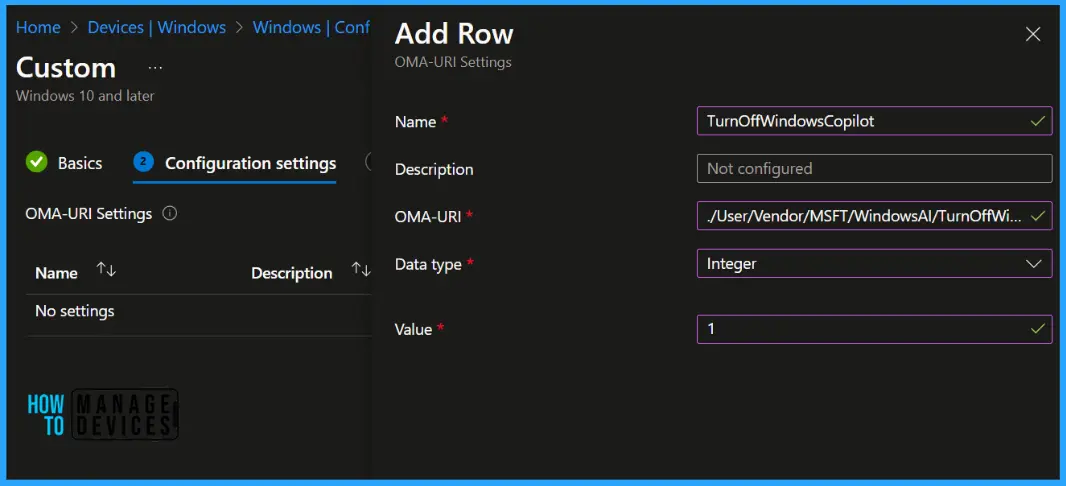Viewport: 1066px width, 486px height.
Task: Click the Value input field
Action: tap(874, 329)
